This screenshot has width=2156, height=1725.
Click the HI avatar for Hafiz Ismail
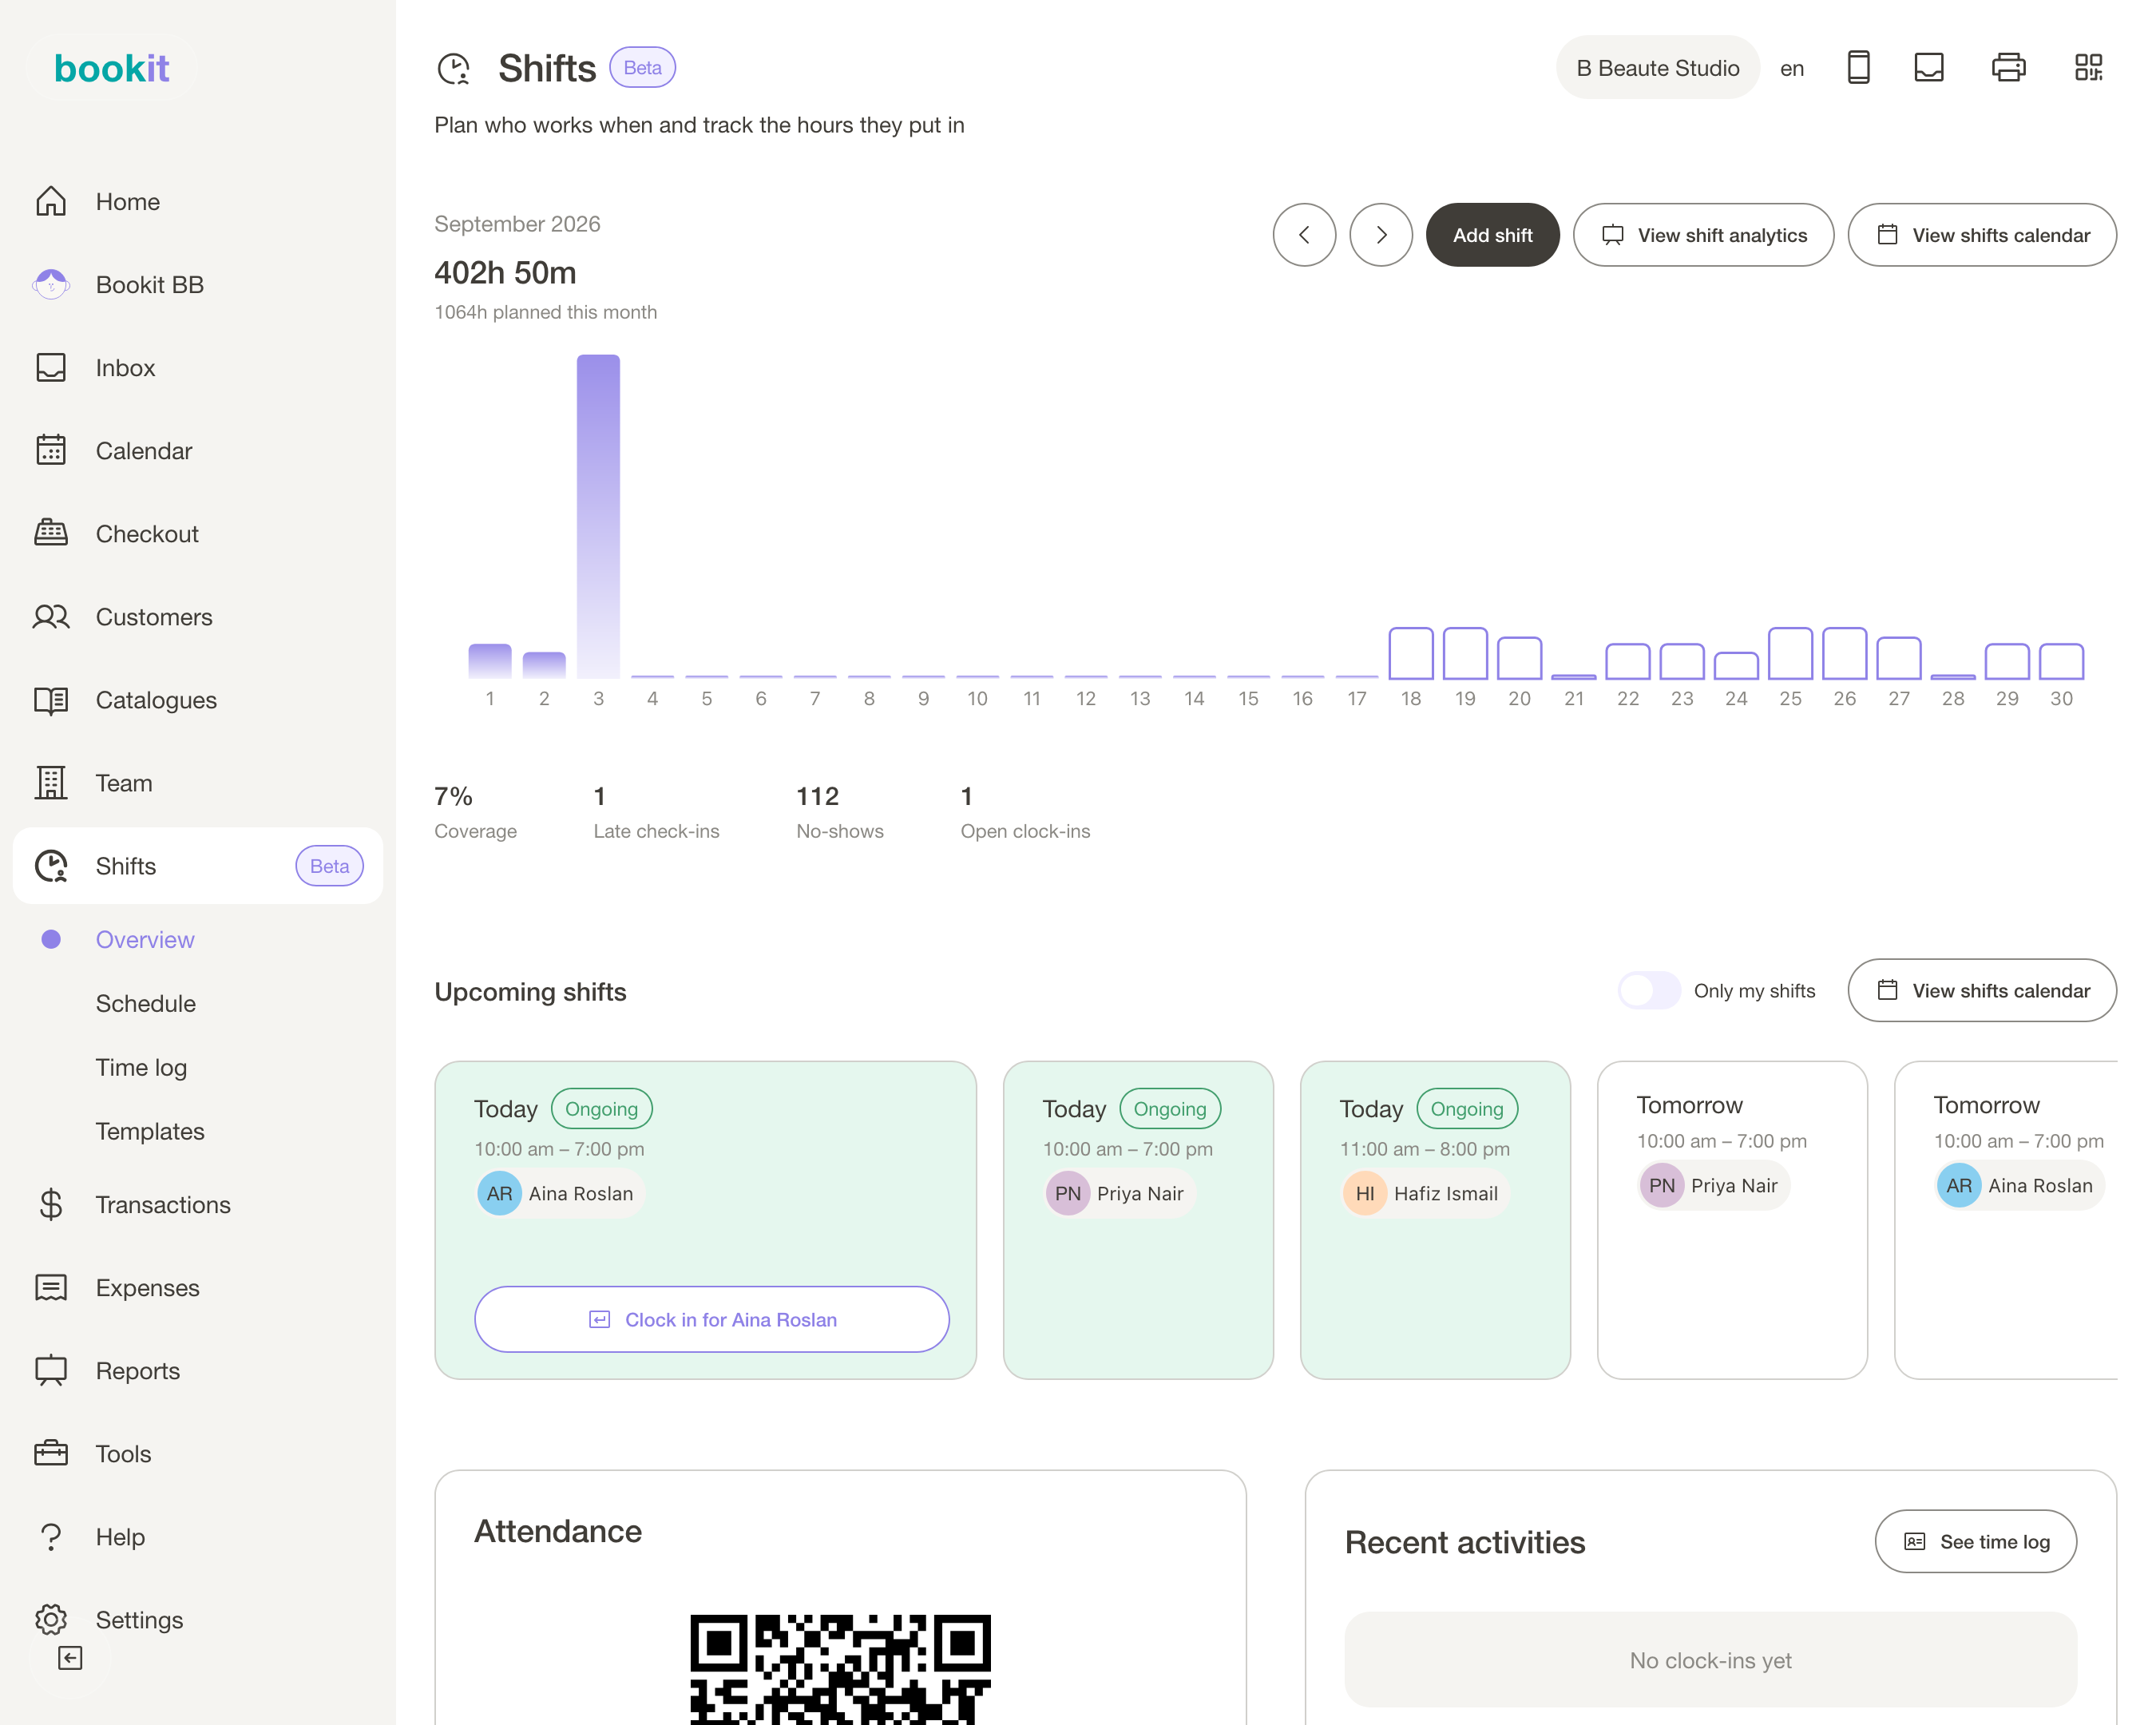click(1364, 1193)
